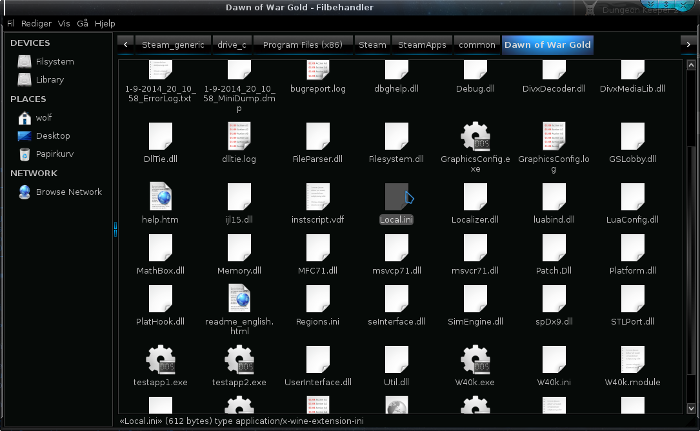Viewport: 700px width, 431px height.
Task: Jump to Steam path segment
Action: coord(372,45)
